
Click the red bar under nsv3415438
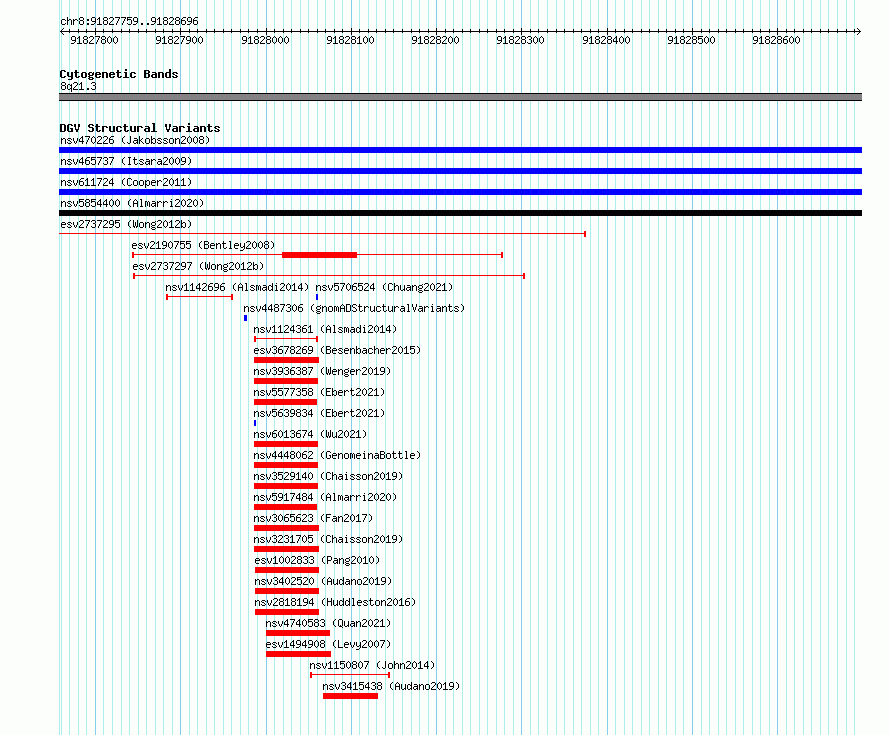pos(350,696)
